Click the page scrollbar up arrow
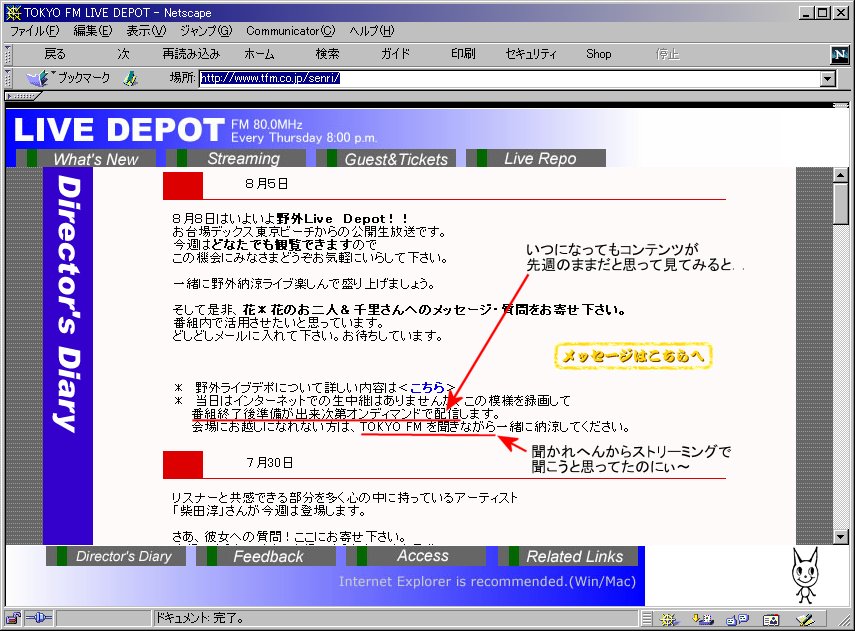The height and width of the screenshot is (631, 855). pos(840,175)
